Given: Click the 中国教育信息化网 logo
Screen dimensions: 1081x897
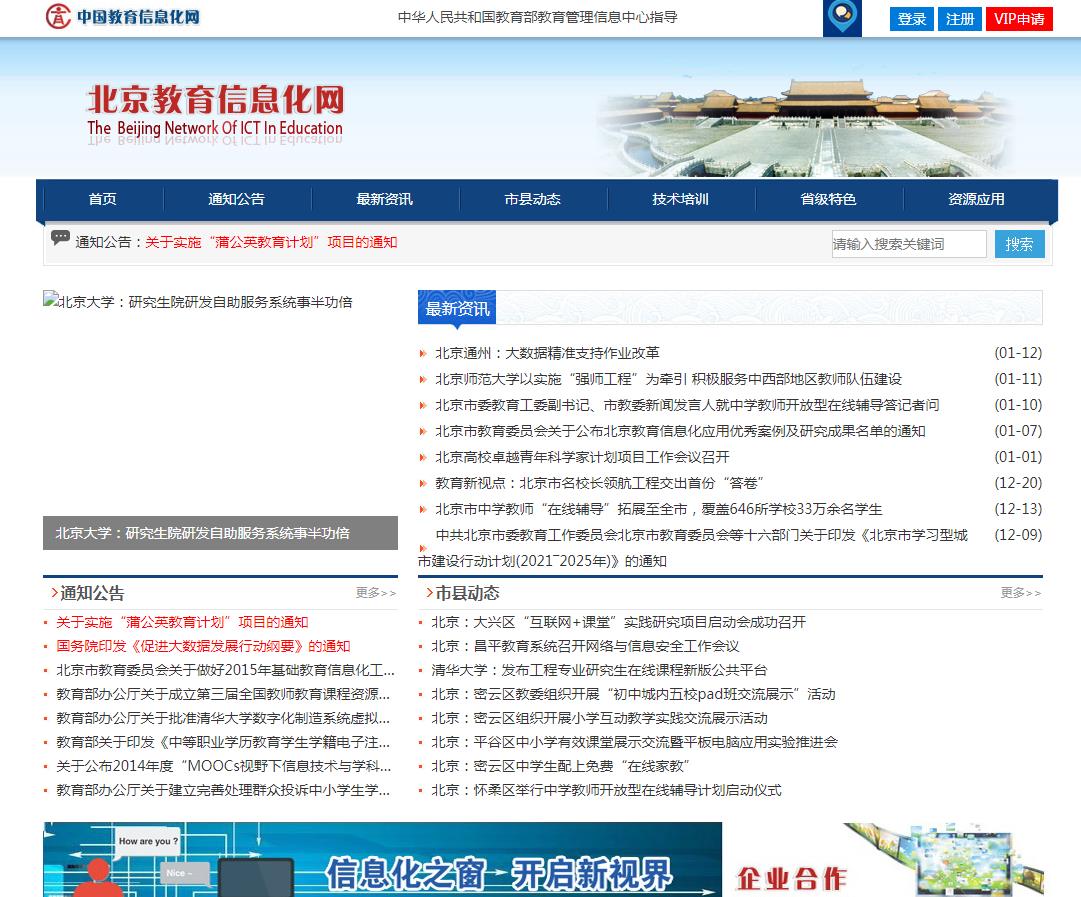Looking at the screenshot, I should click(x=123, y=17).
